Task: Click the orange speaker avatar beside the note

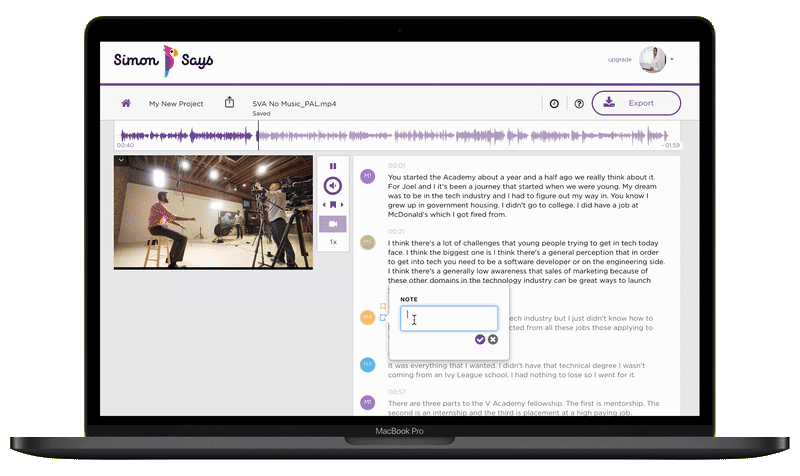Action: (x=368, y=317)
